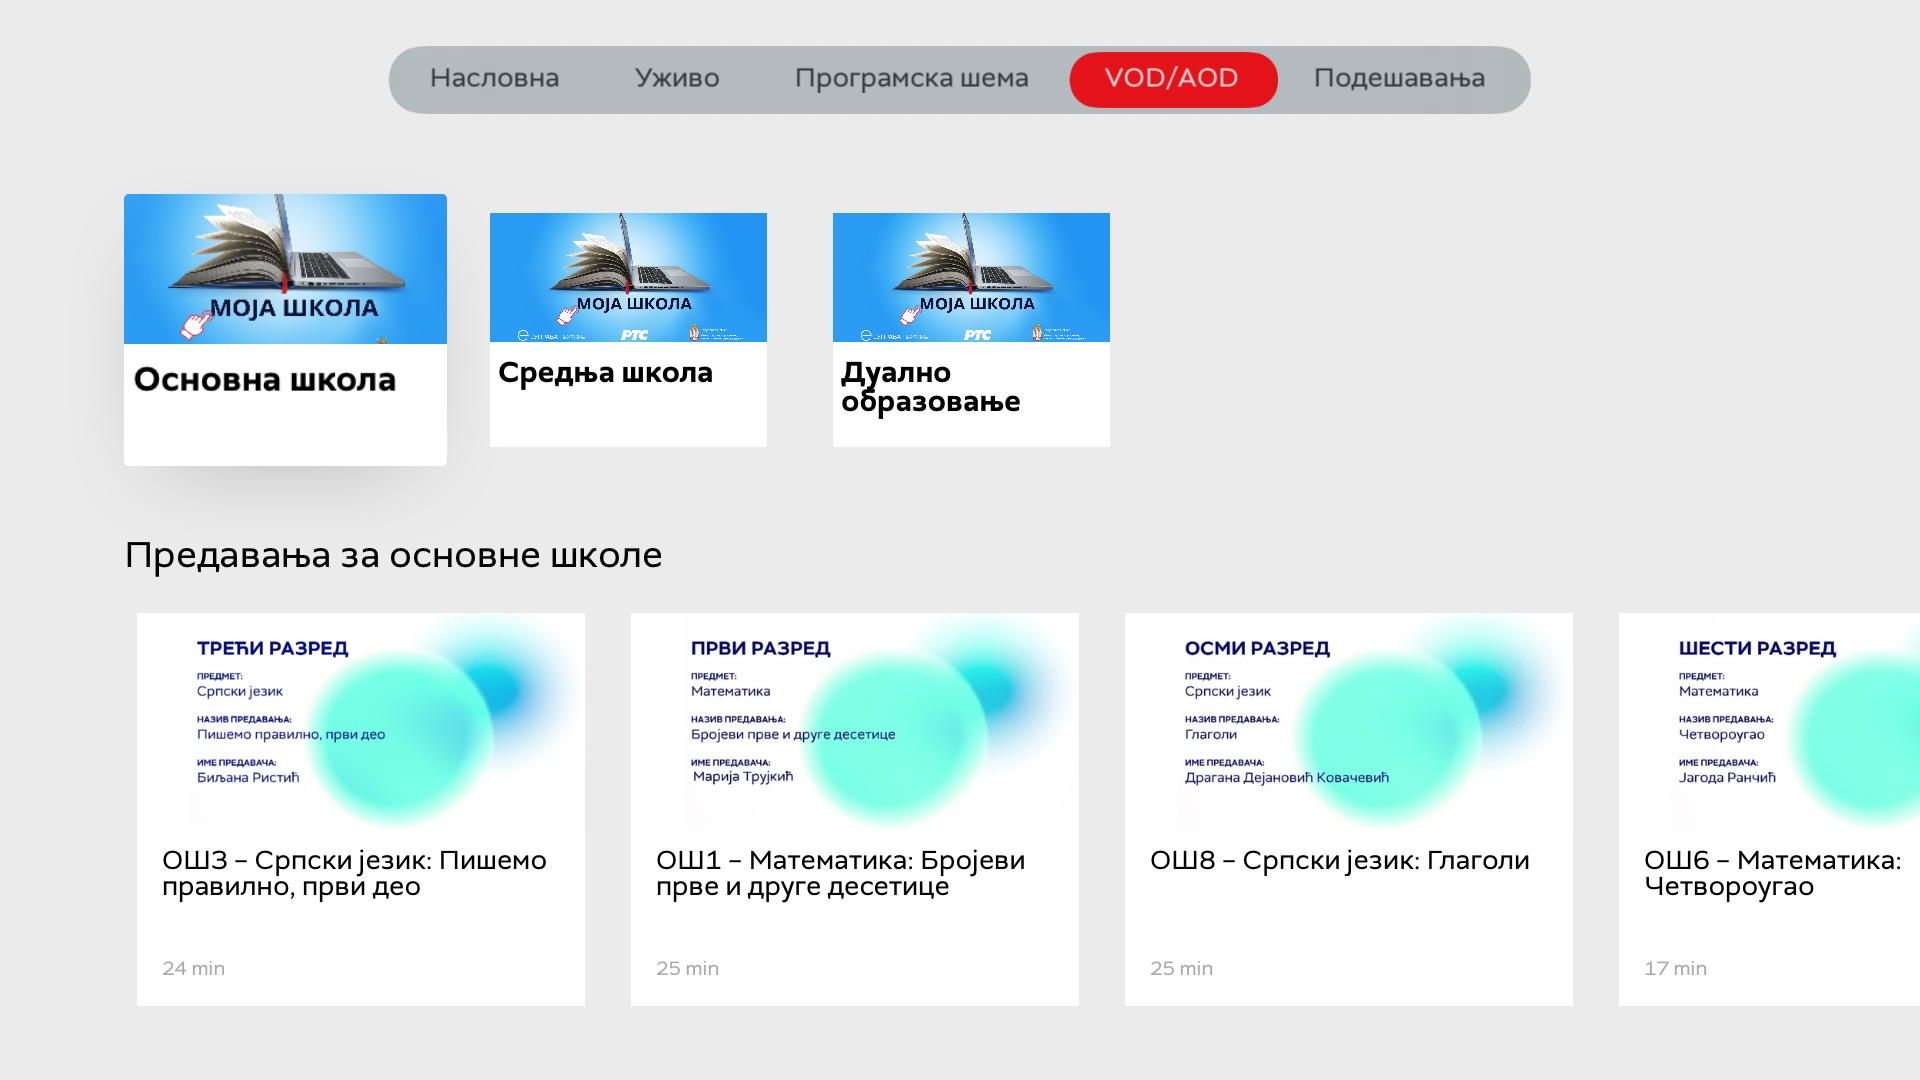Play the Први разред lecture thumbnail
The height and width of the screenshot is (1080, 1920).
[x=855, y=721]
